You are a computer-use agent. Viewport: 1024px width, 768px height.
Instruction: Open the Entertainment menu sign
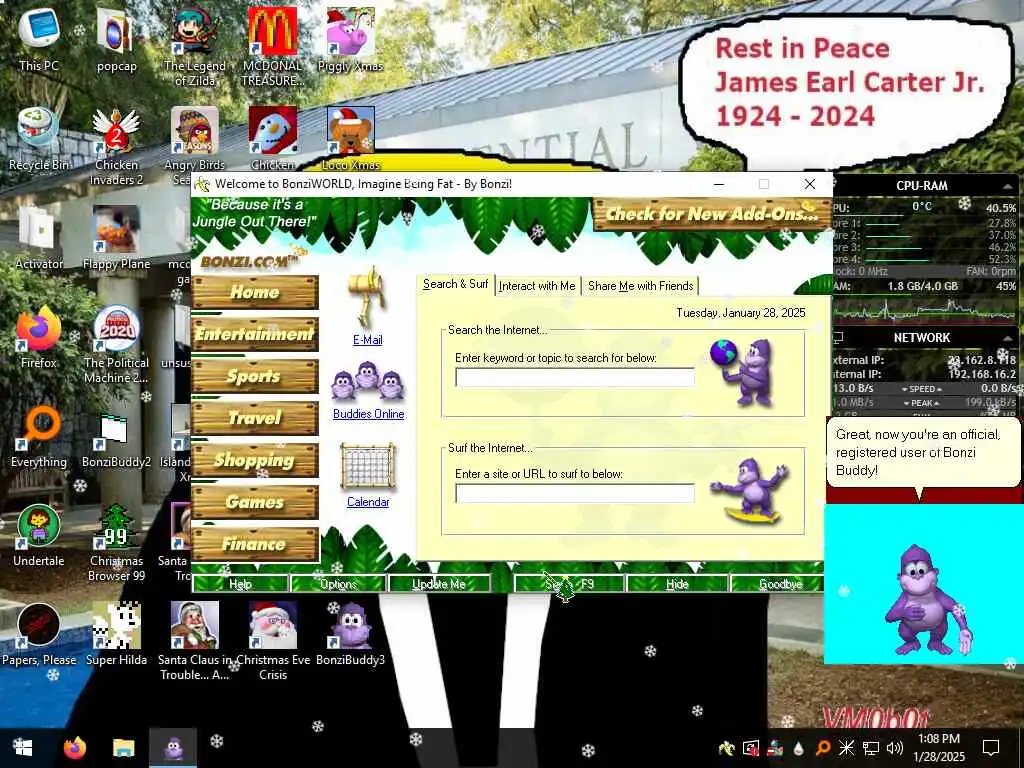pos(255,334)
